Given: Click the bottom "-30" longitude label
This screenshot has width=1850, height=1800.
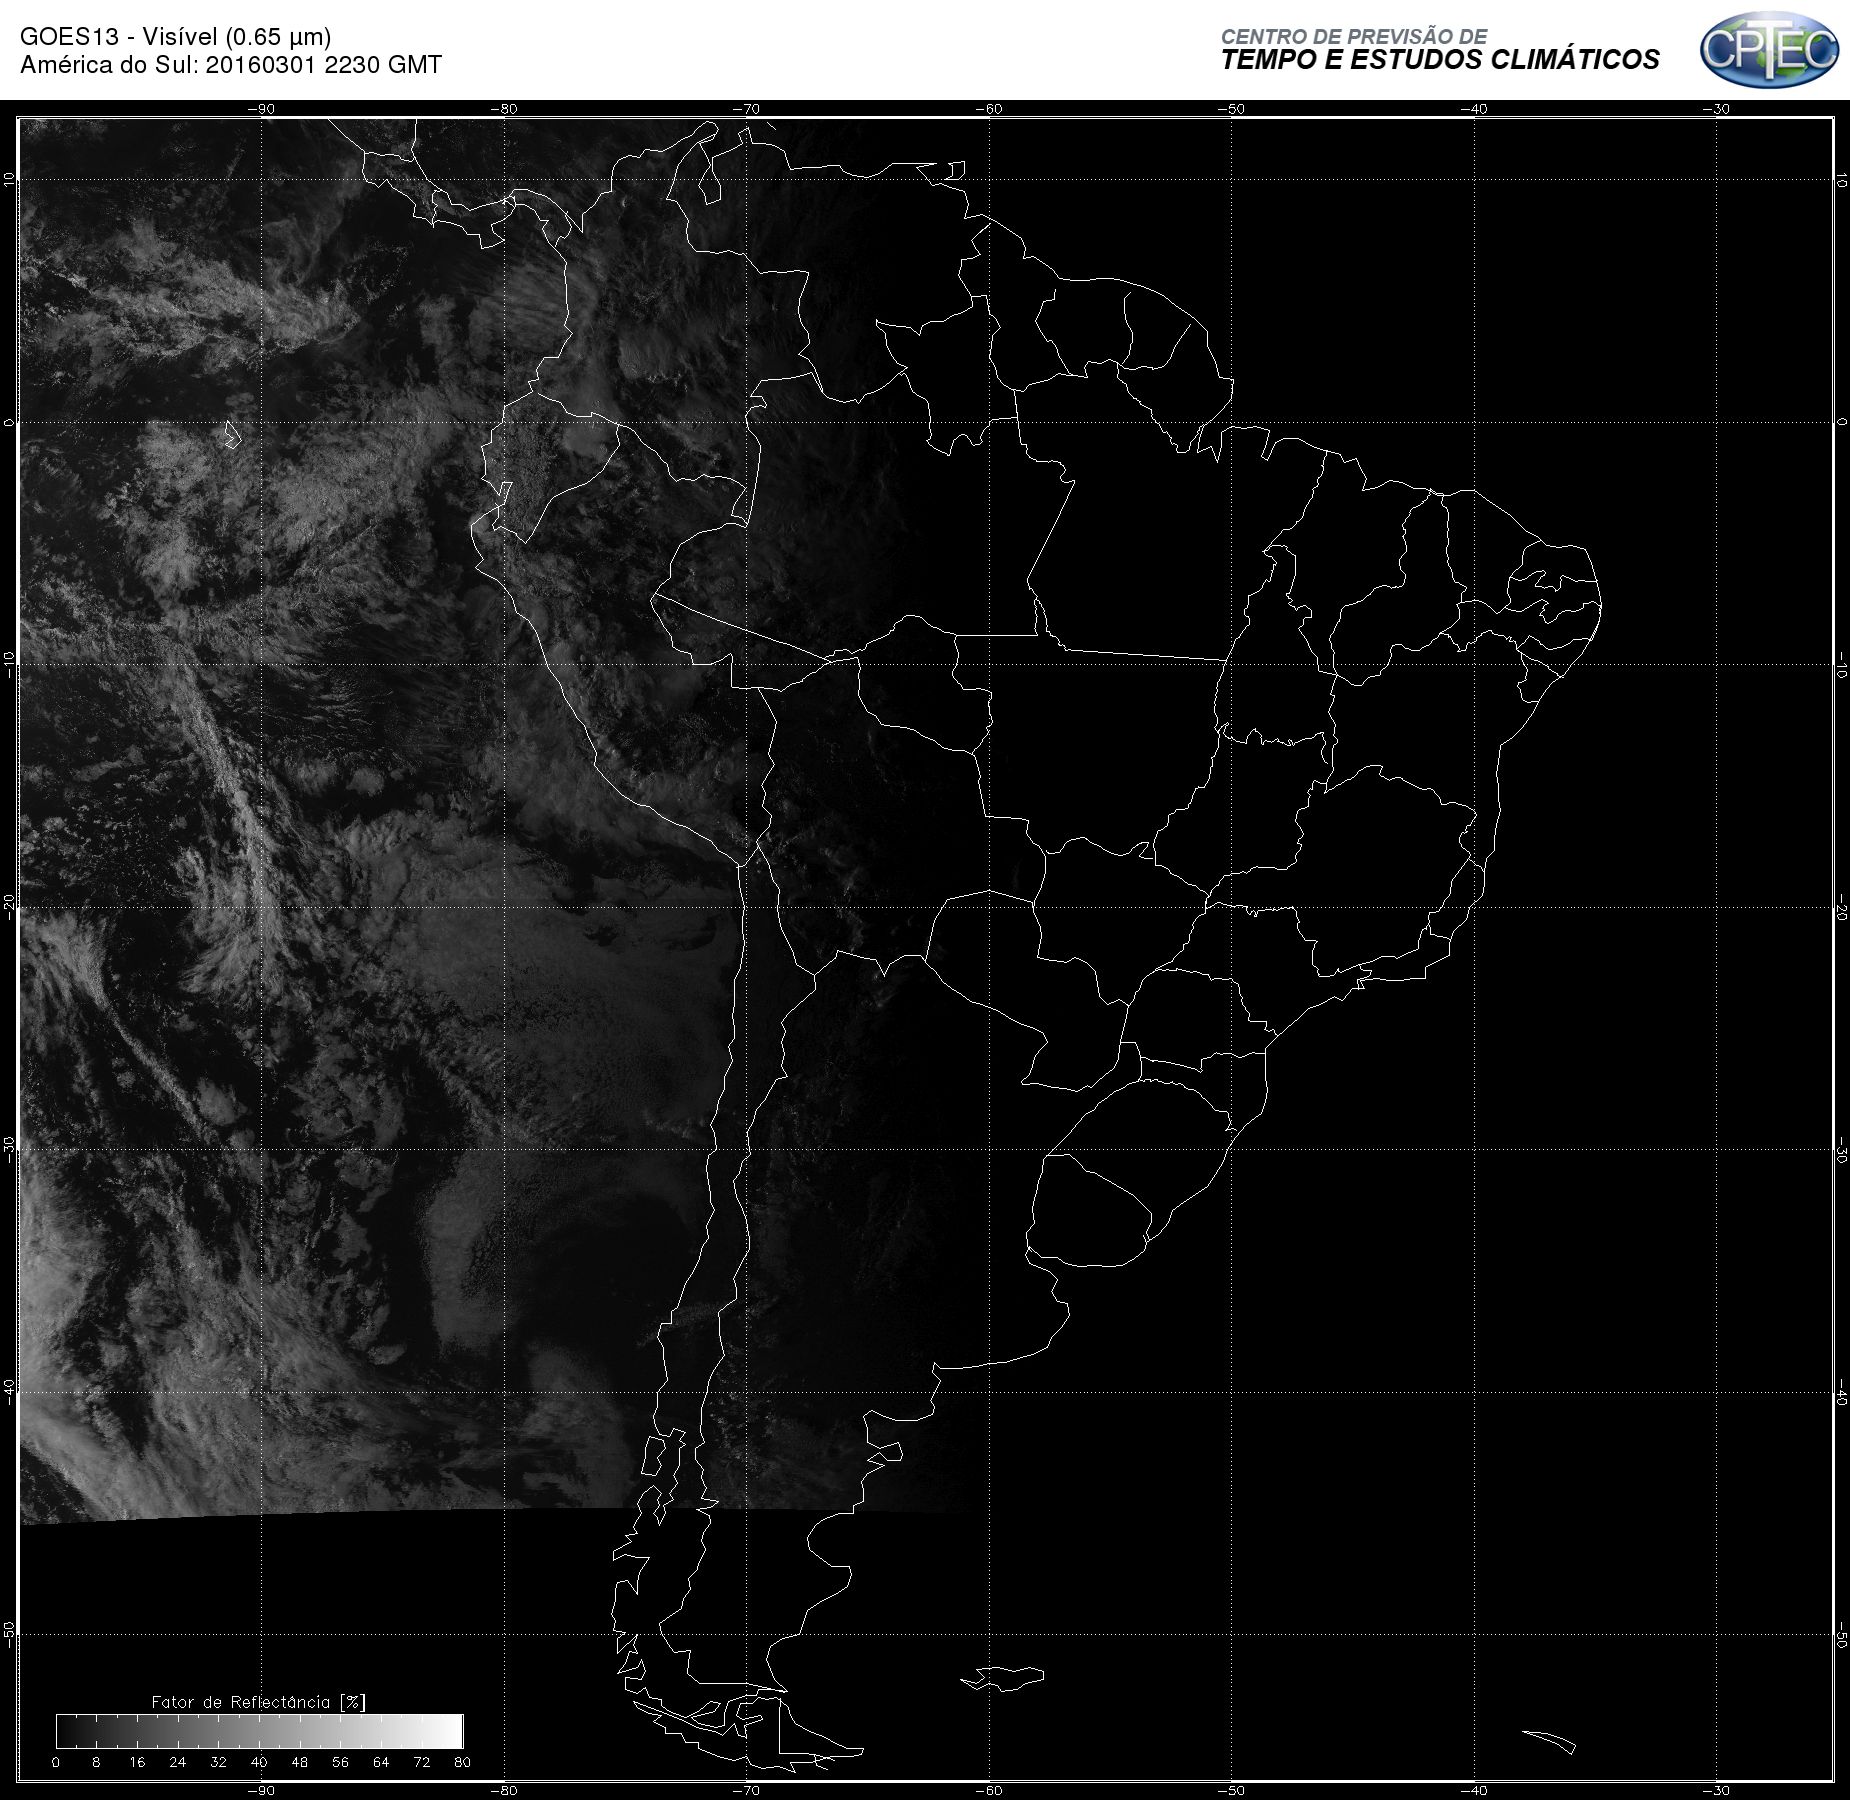Looking at the screenshot, I should pyautogui.click(x=1716, y=1790).
